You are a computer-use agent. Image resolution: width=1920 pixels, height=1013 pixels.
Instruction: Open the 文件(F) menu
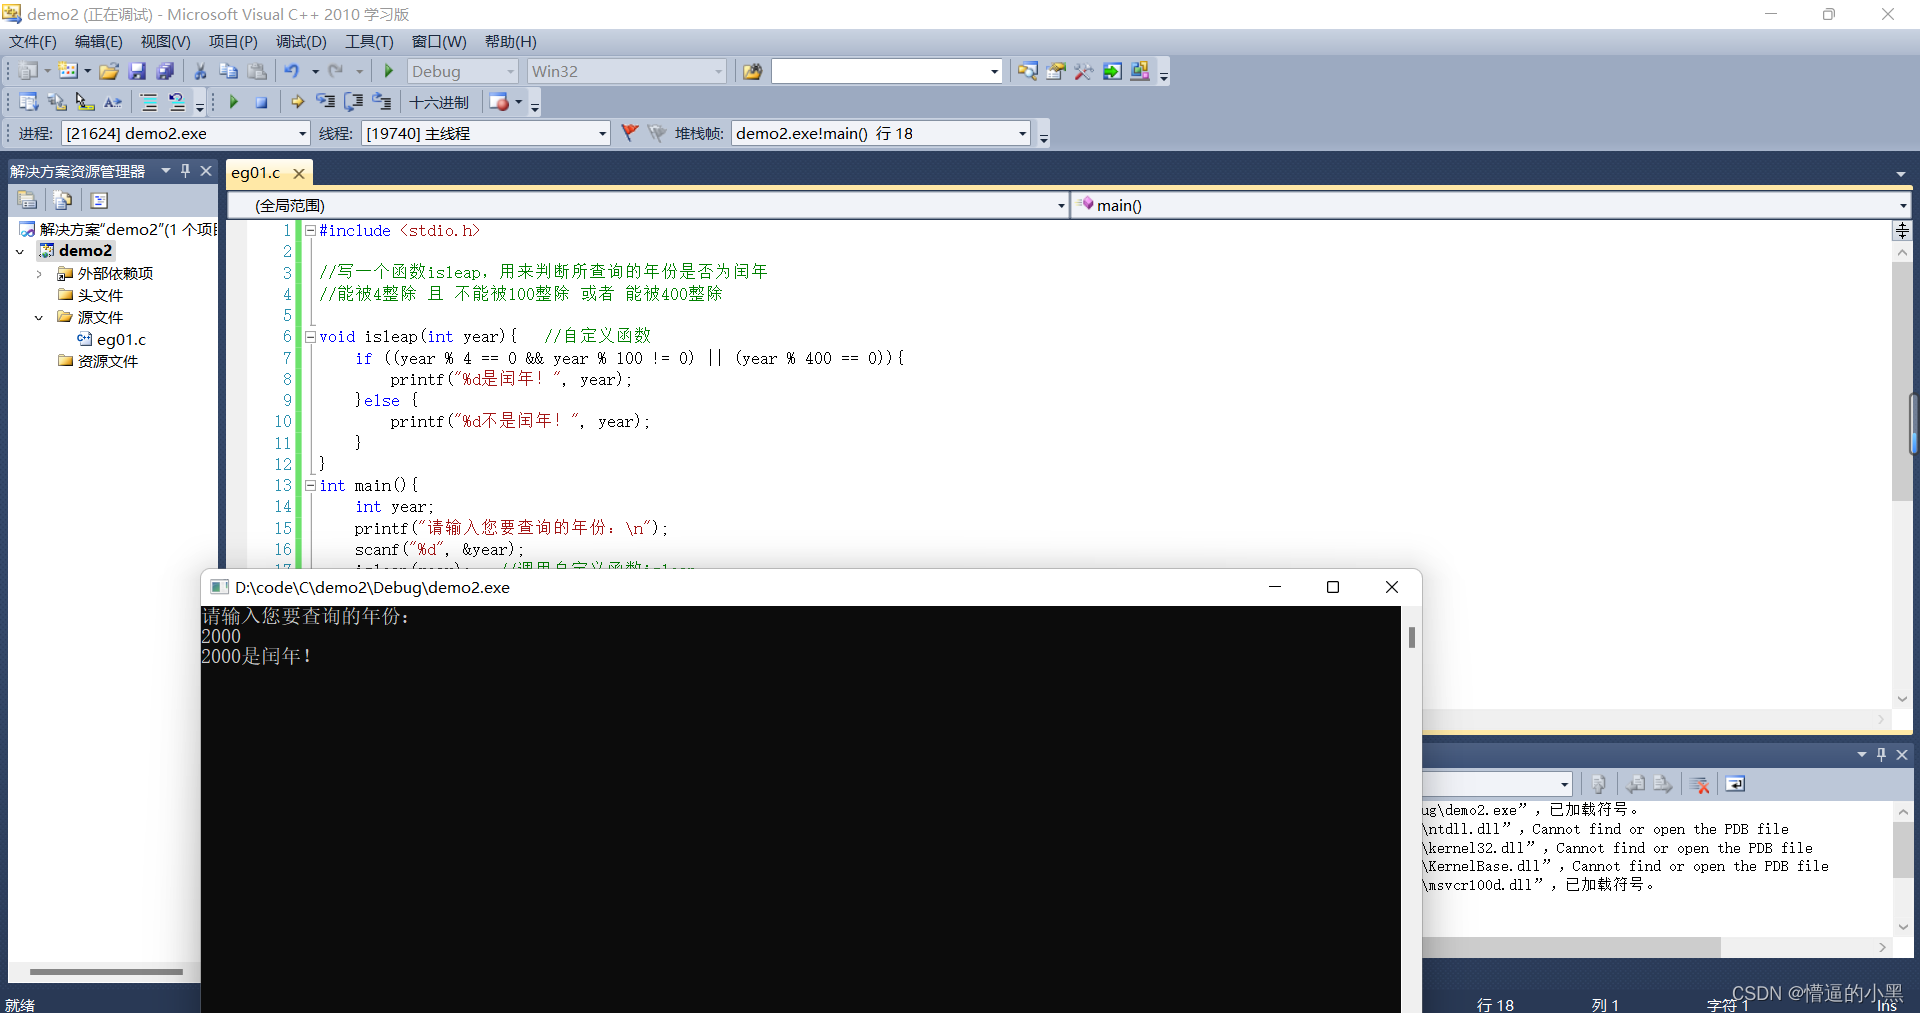pos(33,41)
